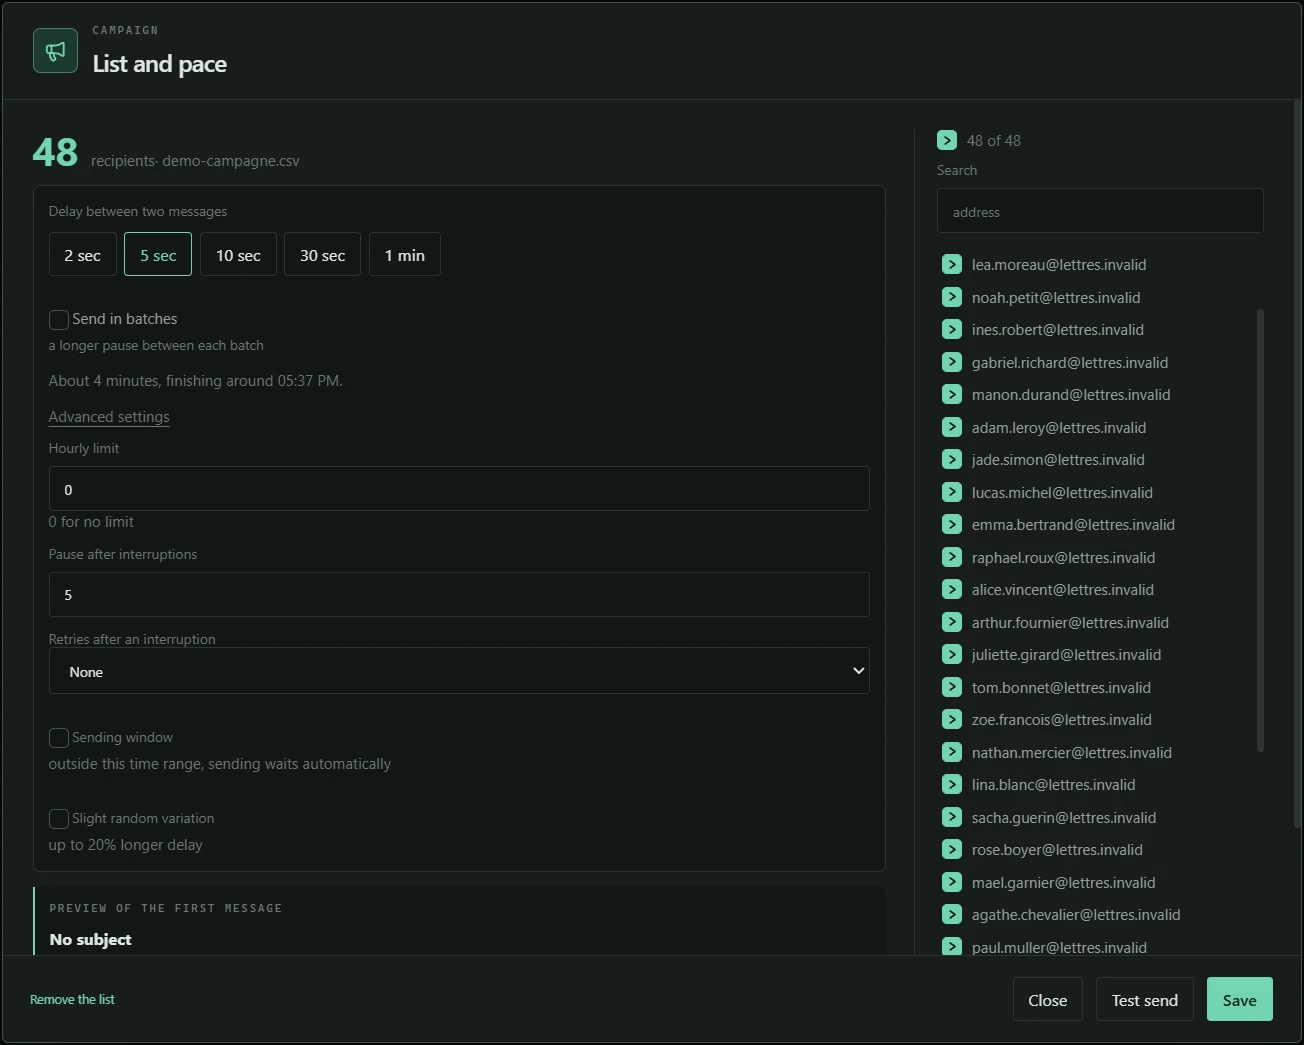Open the Retries after an interruption dropdown
The image size is (1304, 1045).
[x=459, y=671]
